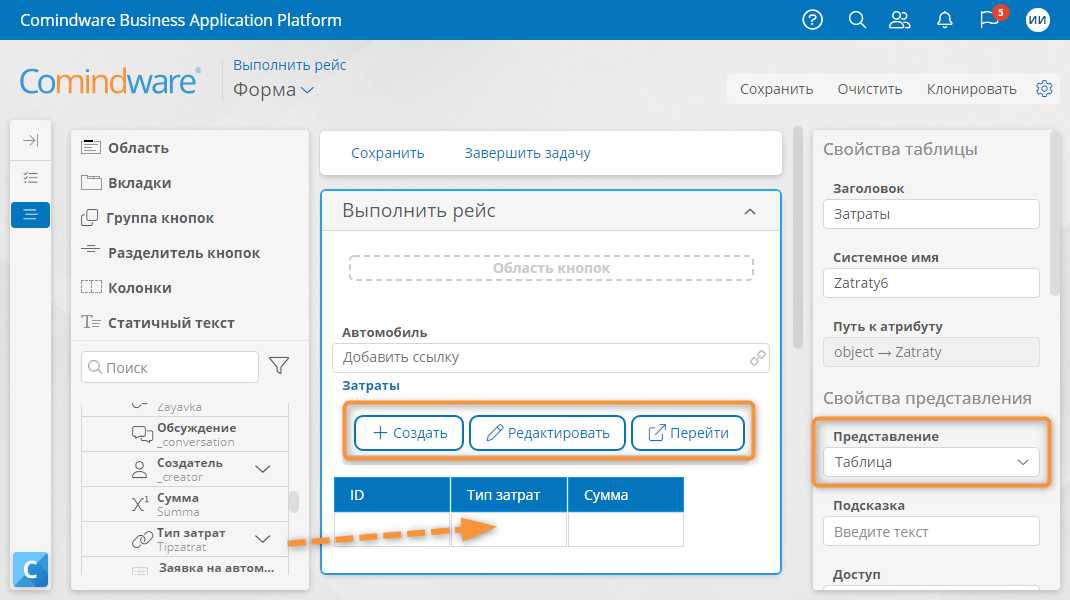Click the Comindware logo

coord(111,81)
